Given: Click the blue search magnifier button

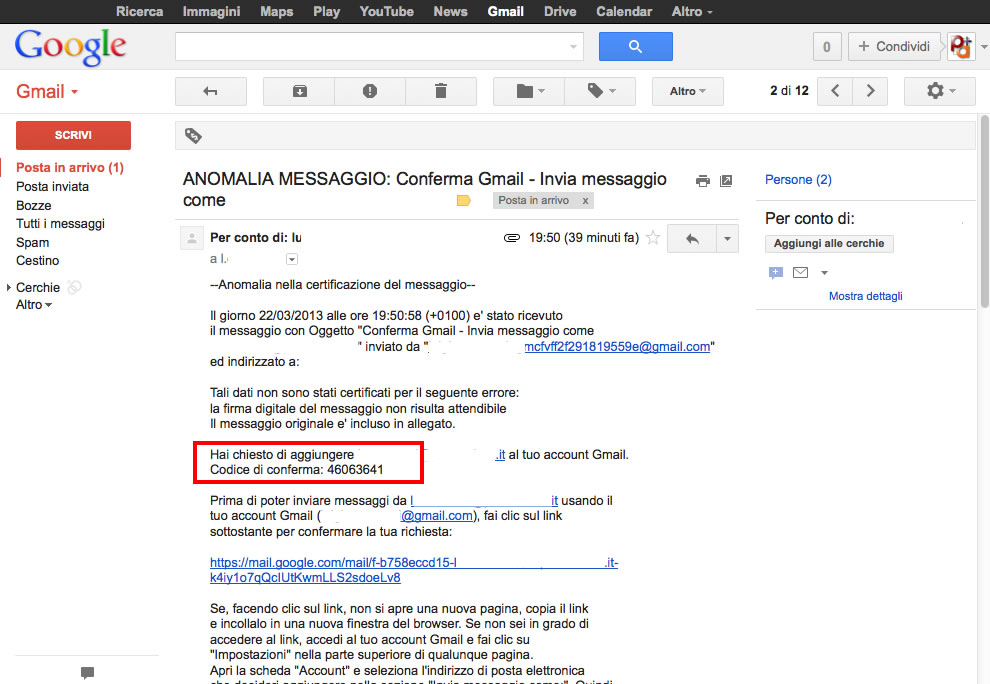Looking at the screenshot, I should click(635, 47).
